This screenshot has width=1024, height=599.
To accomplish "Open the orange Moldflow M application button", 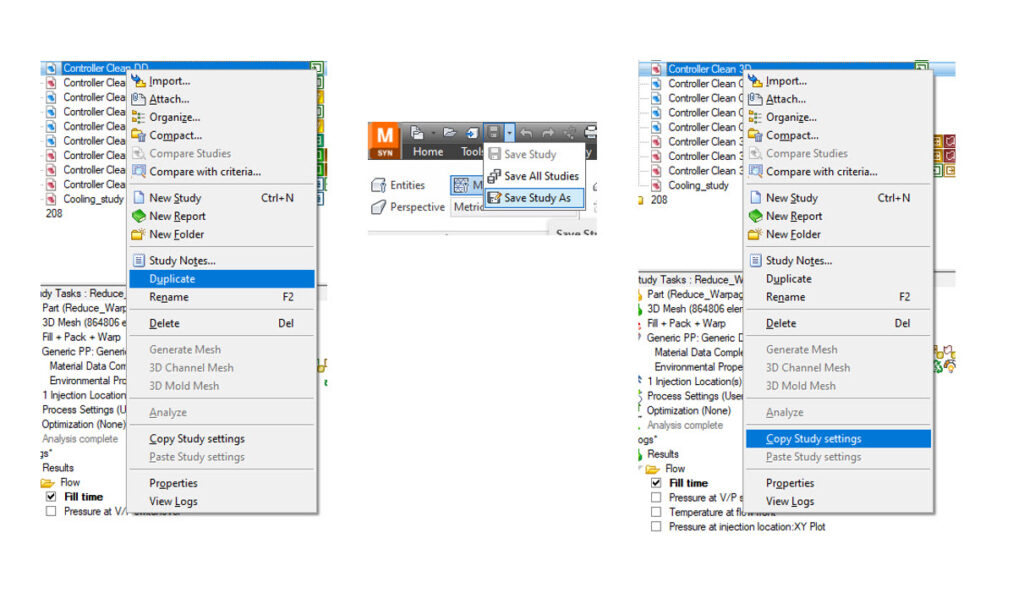I will pos(385,141).
